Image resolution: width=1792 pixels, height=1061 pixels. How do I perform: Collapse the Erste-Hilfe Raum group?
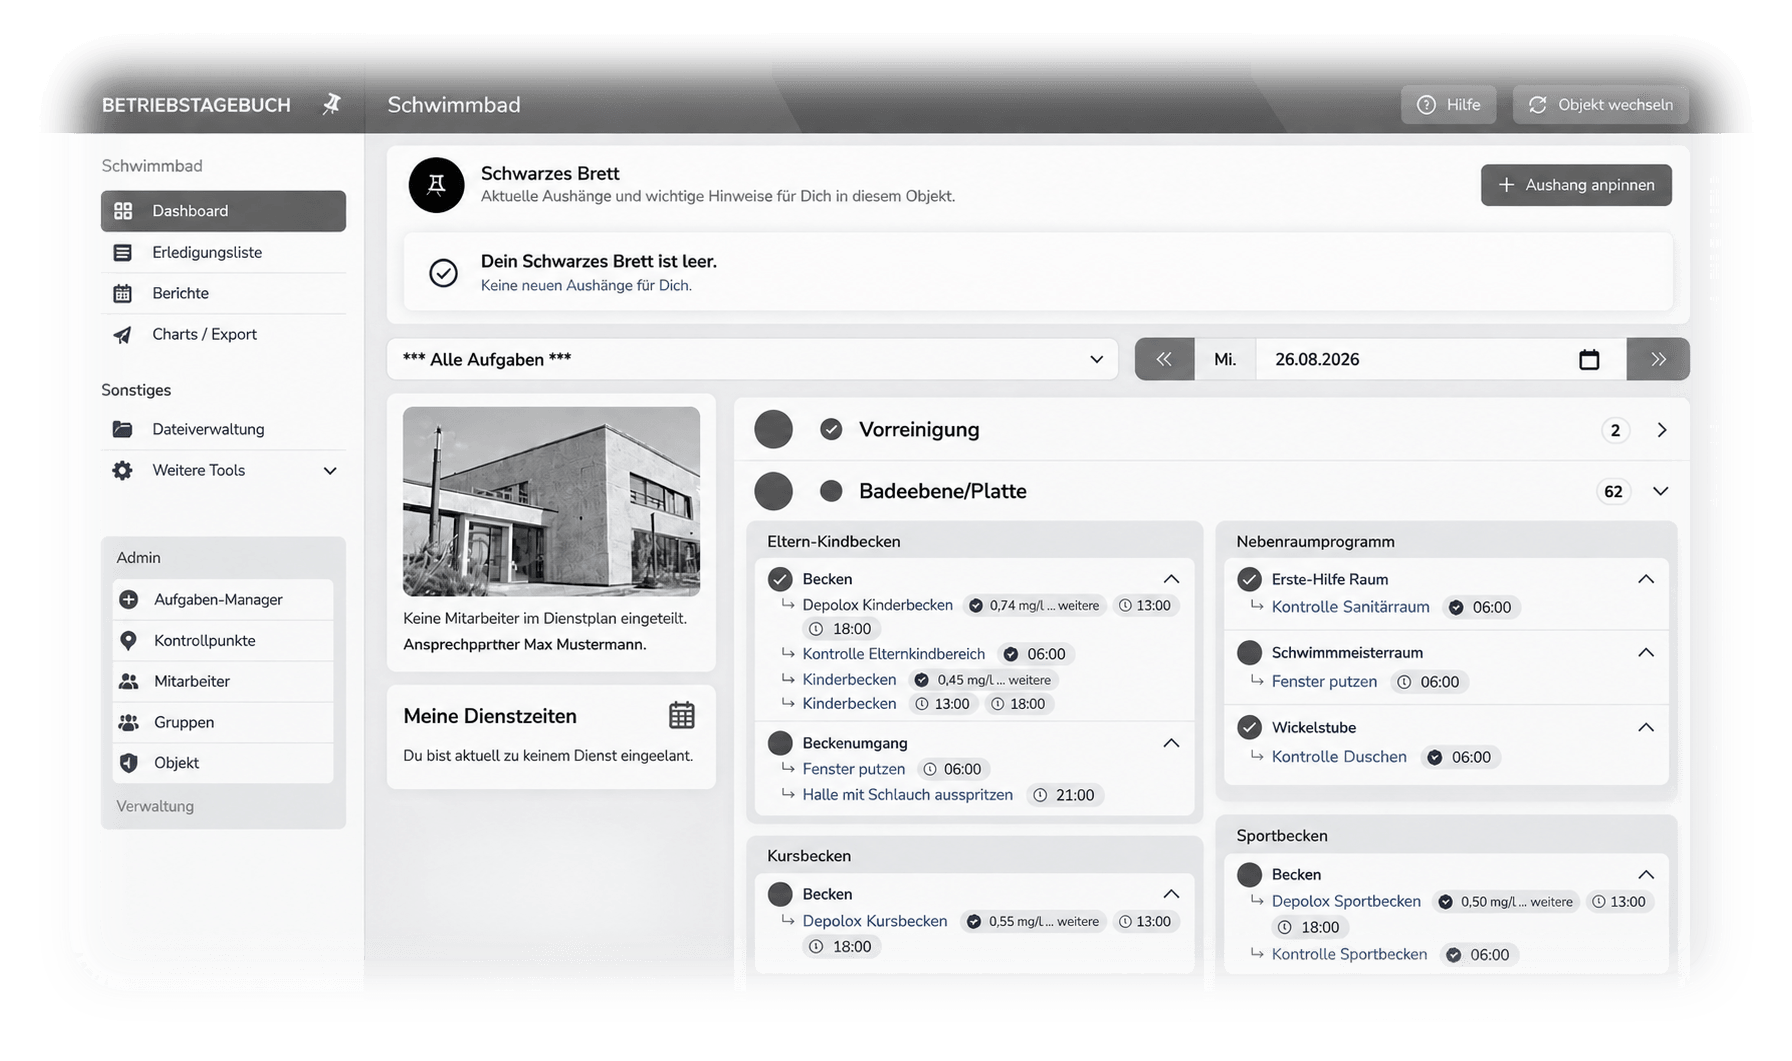[1646, 579]
